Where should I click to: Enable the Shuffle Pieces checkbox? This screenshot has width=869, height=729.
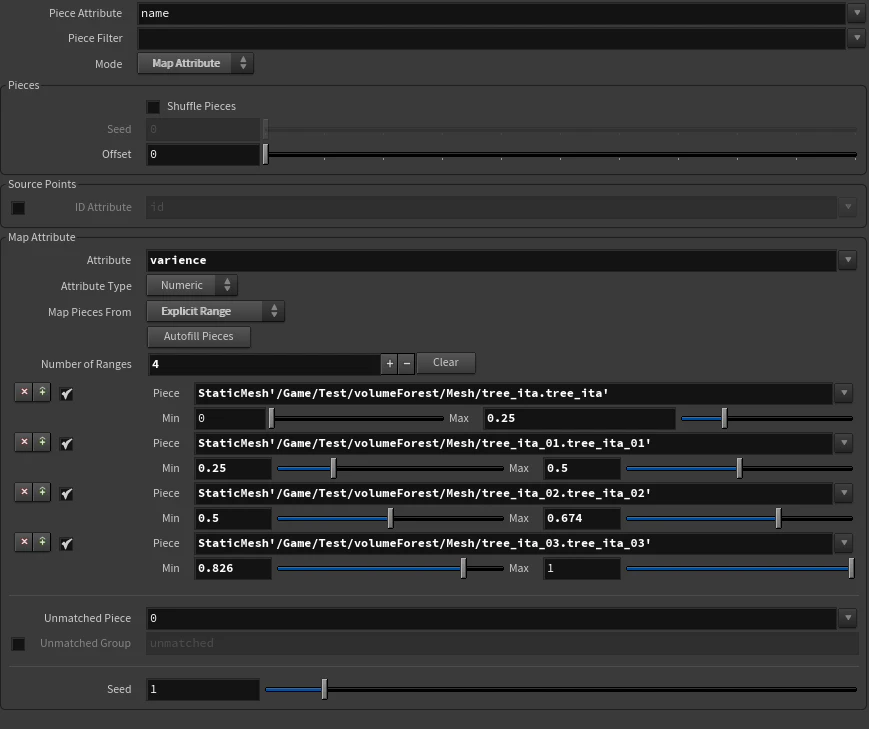coord(153,106)
